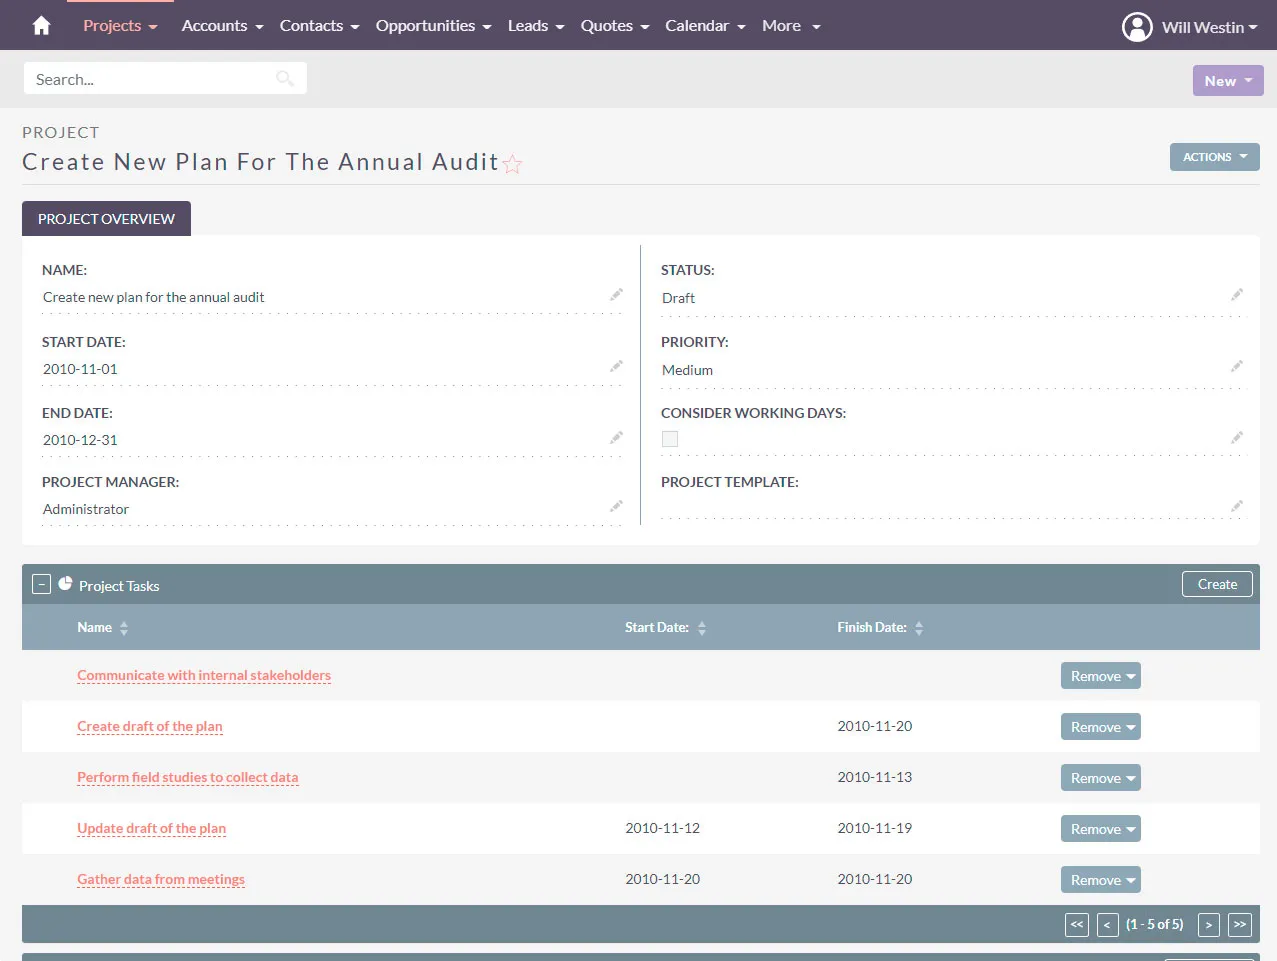Sort tasks by Start Date arrows
The height and width of the screenshot is (961, 1277).
point(702,628)
